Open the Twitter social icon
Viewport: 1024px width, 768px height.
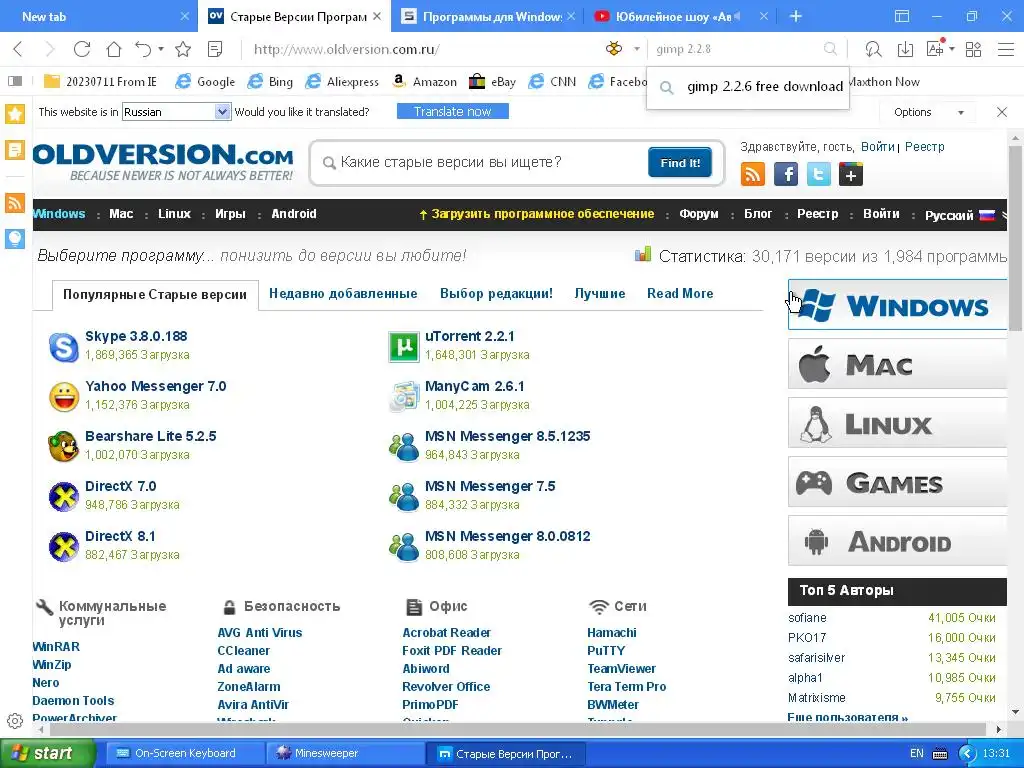point(818,174)
